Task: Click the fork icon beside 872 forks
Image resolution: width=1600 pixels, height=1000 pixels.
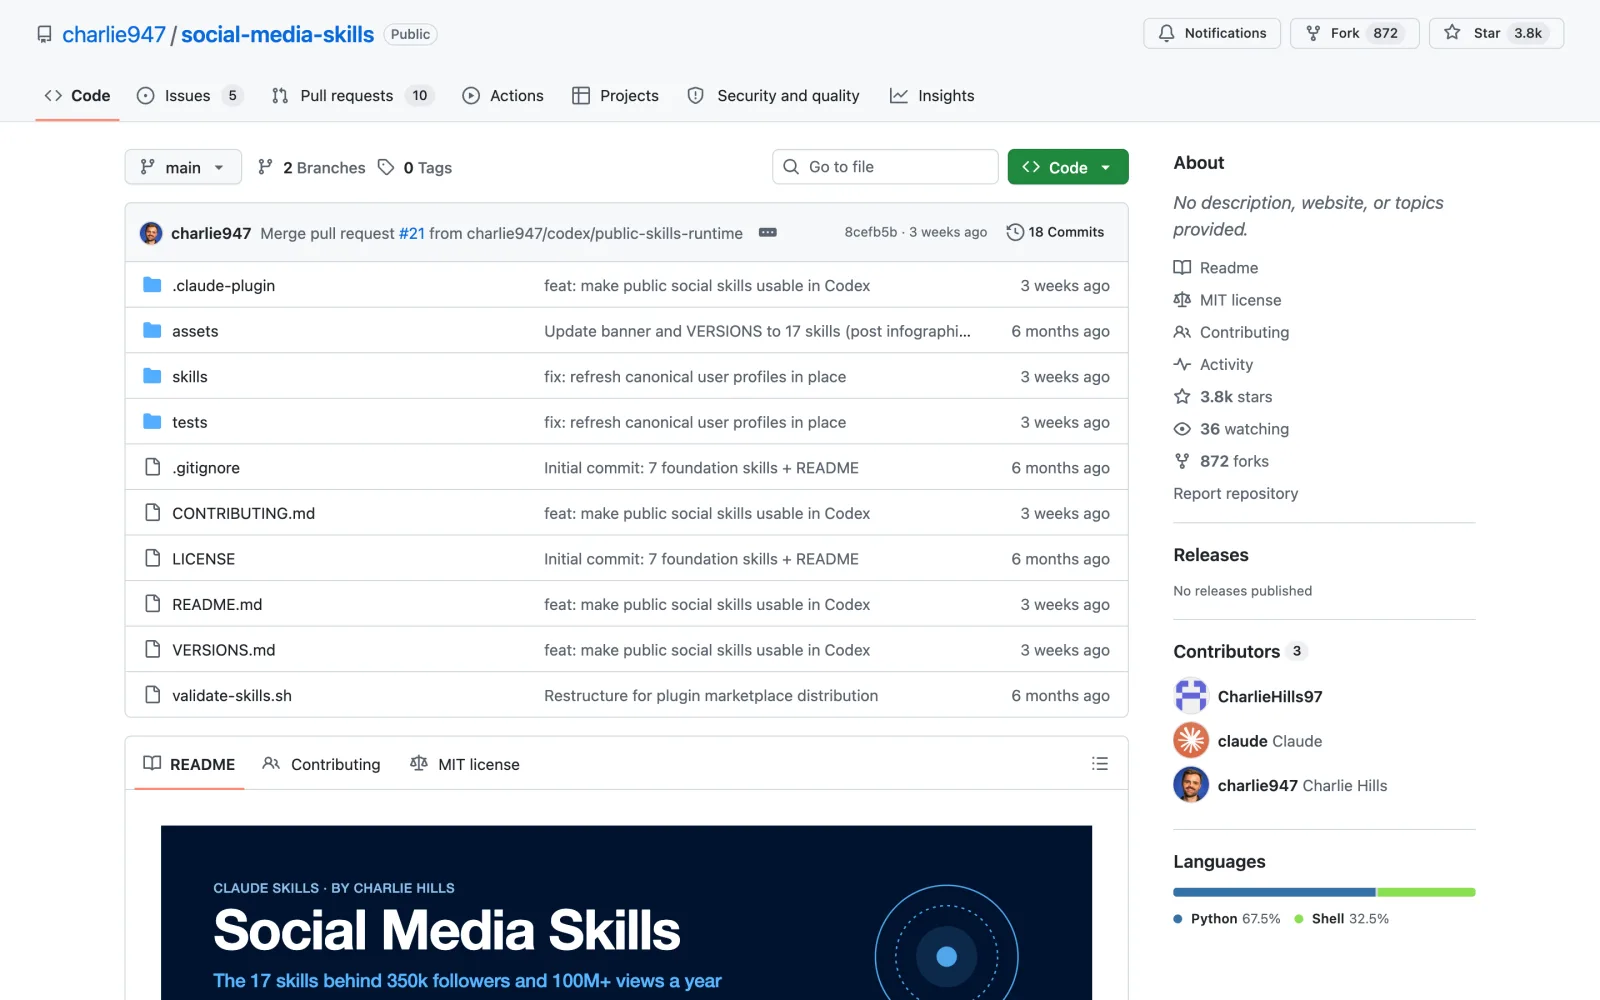Action: [1182, 461]
